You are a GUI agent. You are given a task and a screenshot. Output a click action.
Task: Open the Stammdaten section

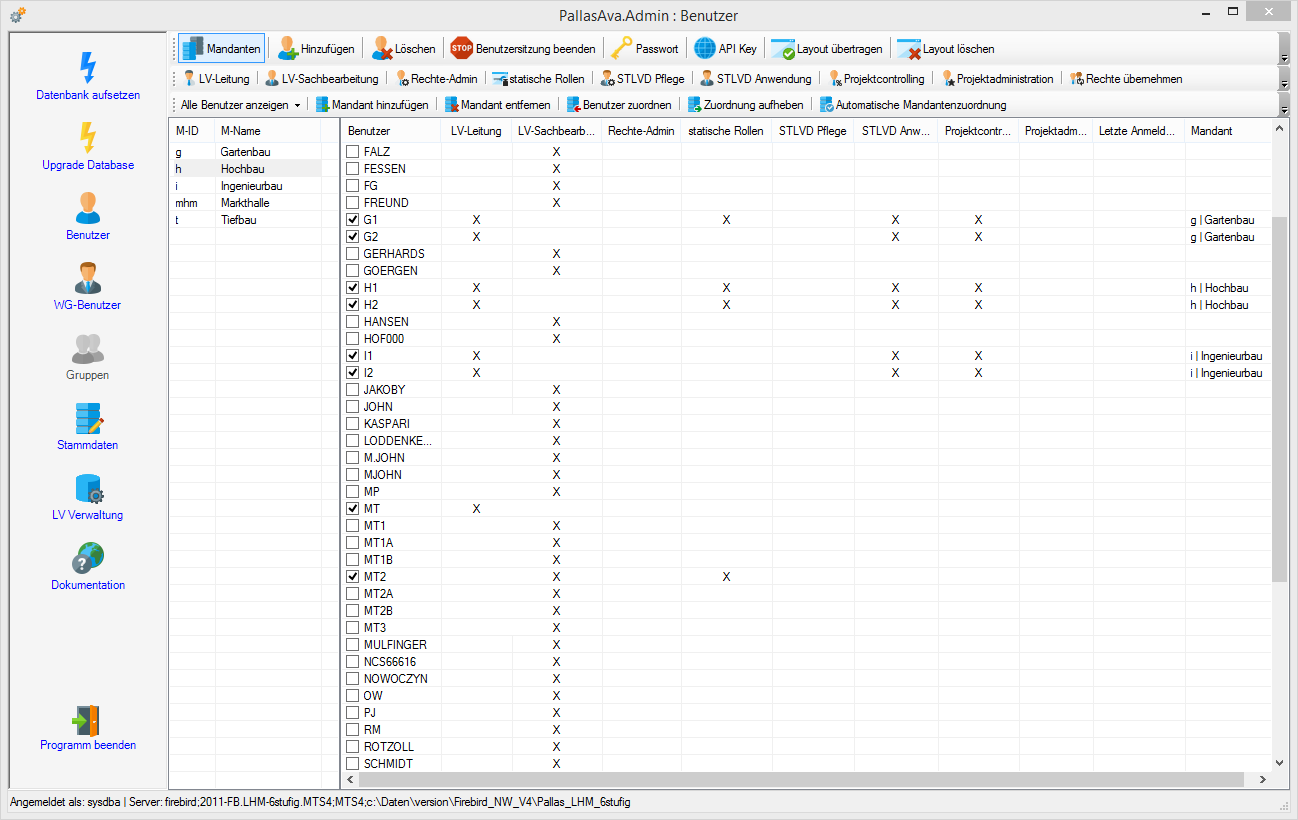click(x=88, y=426)
